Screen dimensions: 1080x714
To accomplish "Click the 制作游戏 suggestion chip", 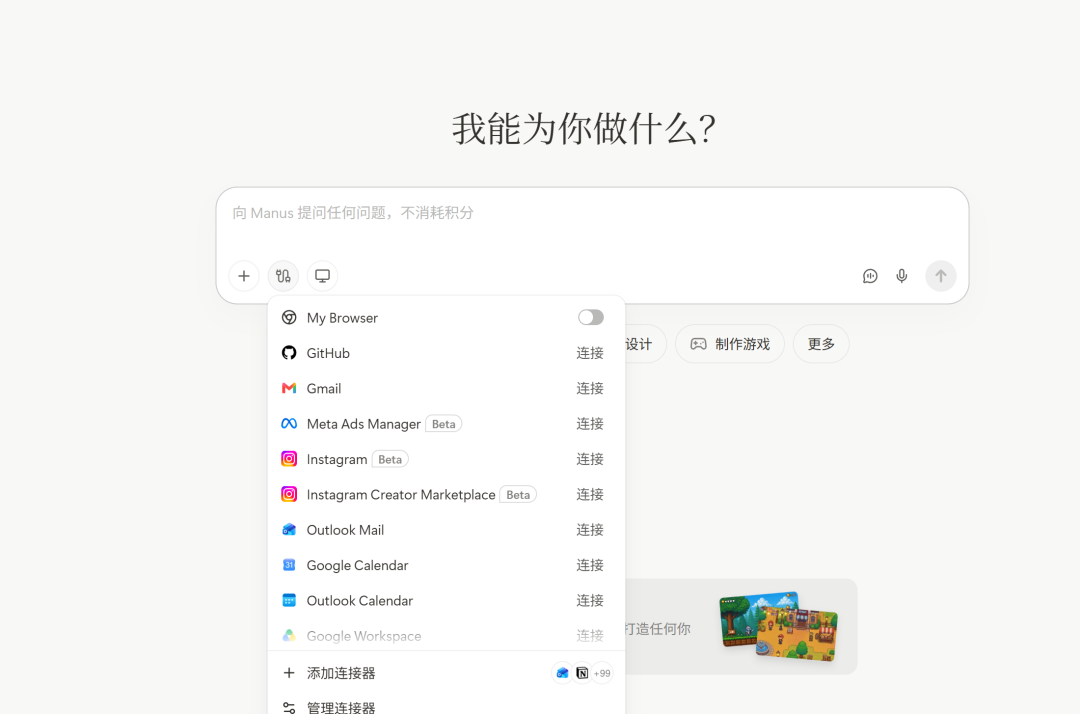I will (729, 344).
